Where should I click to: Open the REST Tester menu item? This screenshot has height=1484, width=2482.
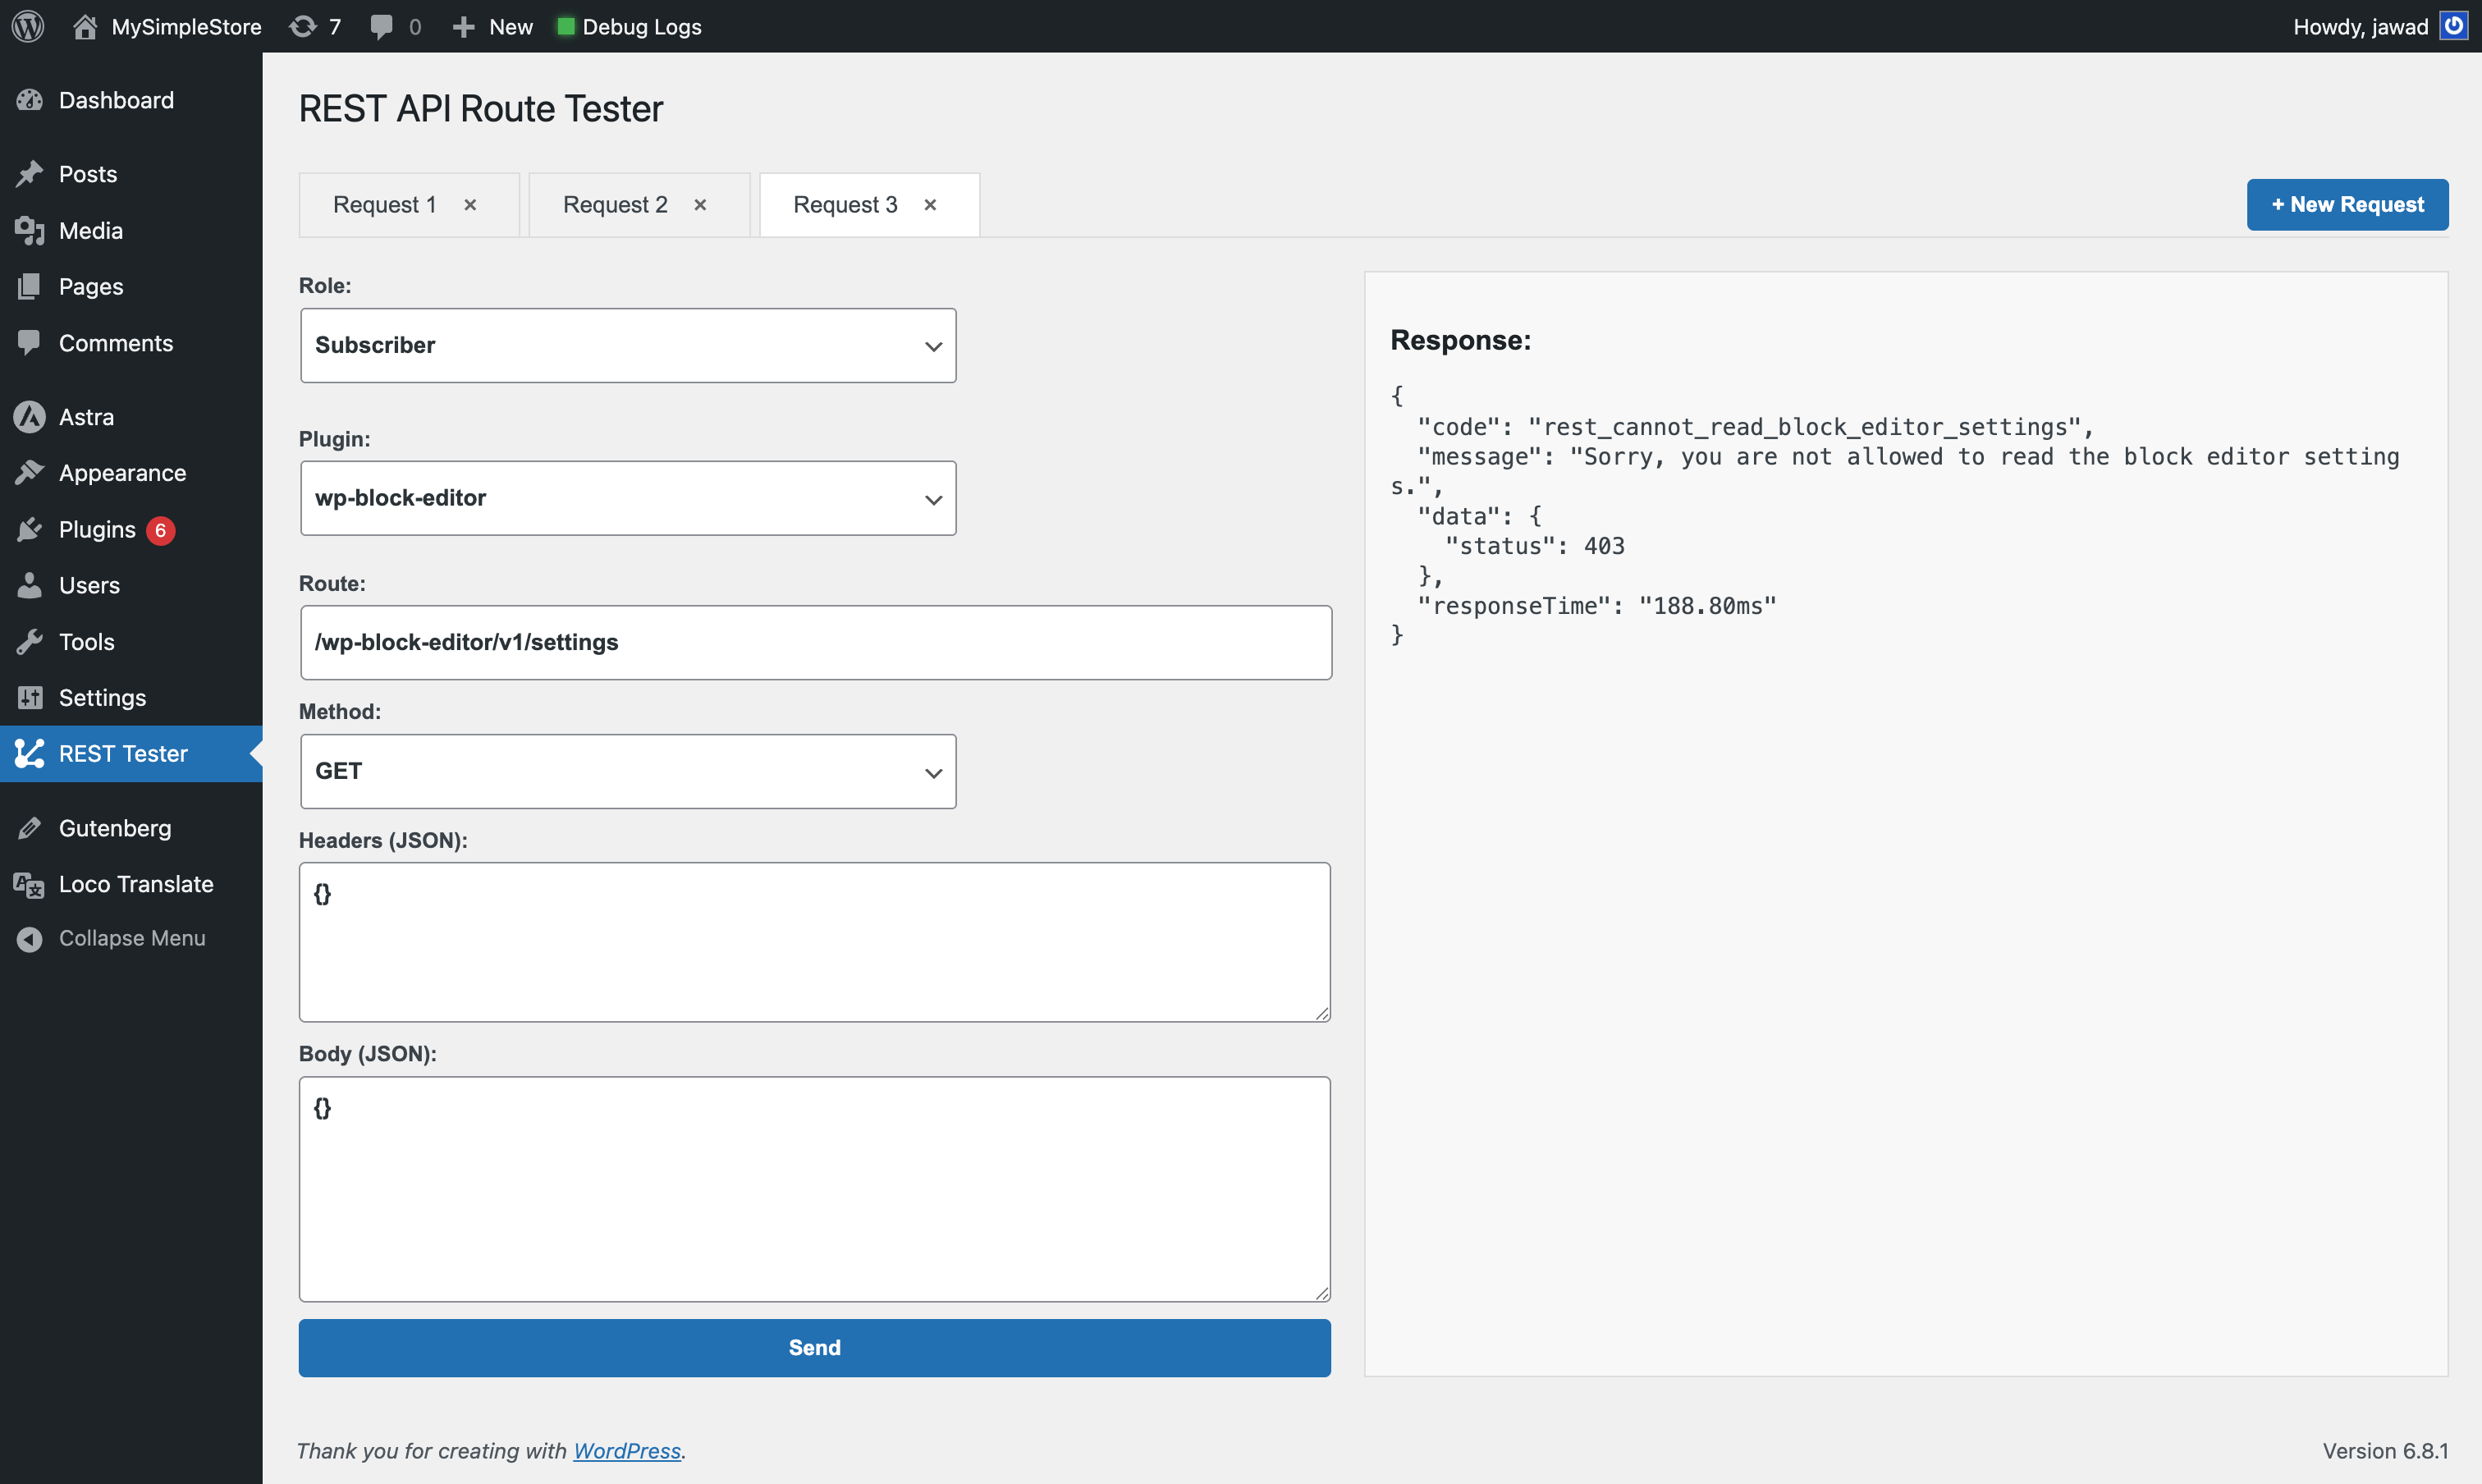click(x=131, y=754)
